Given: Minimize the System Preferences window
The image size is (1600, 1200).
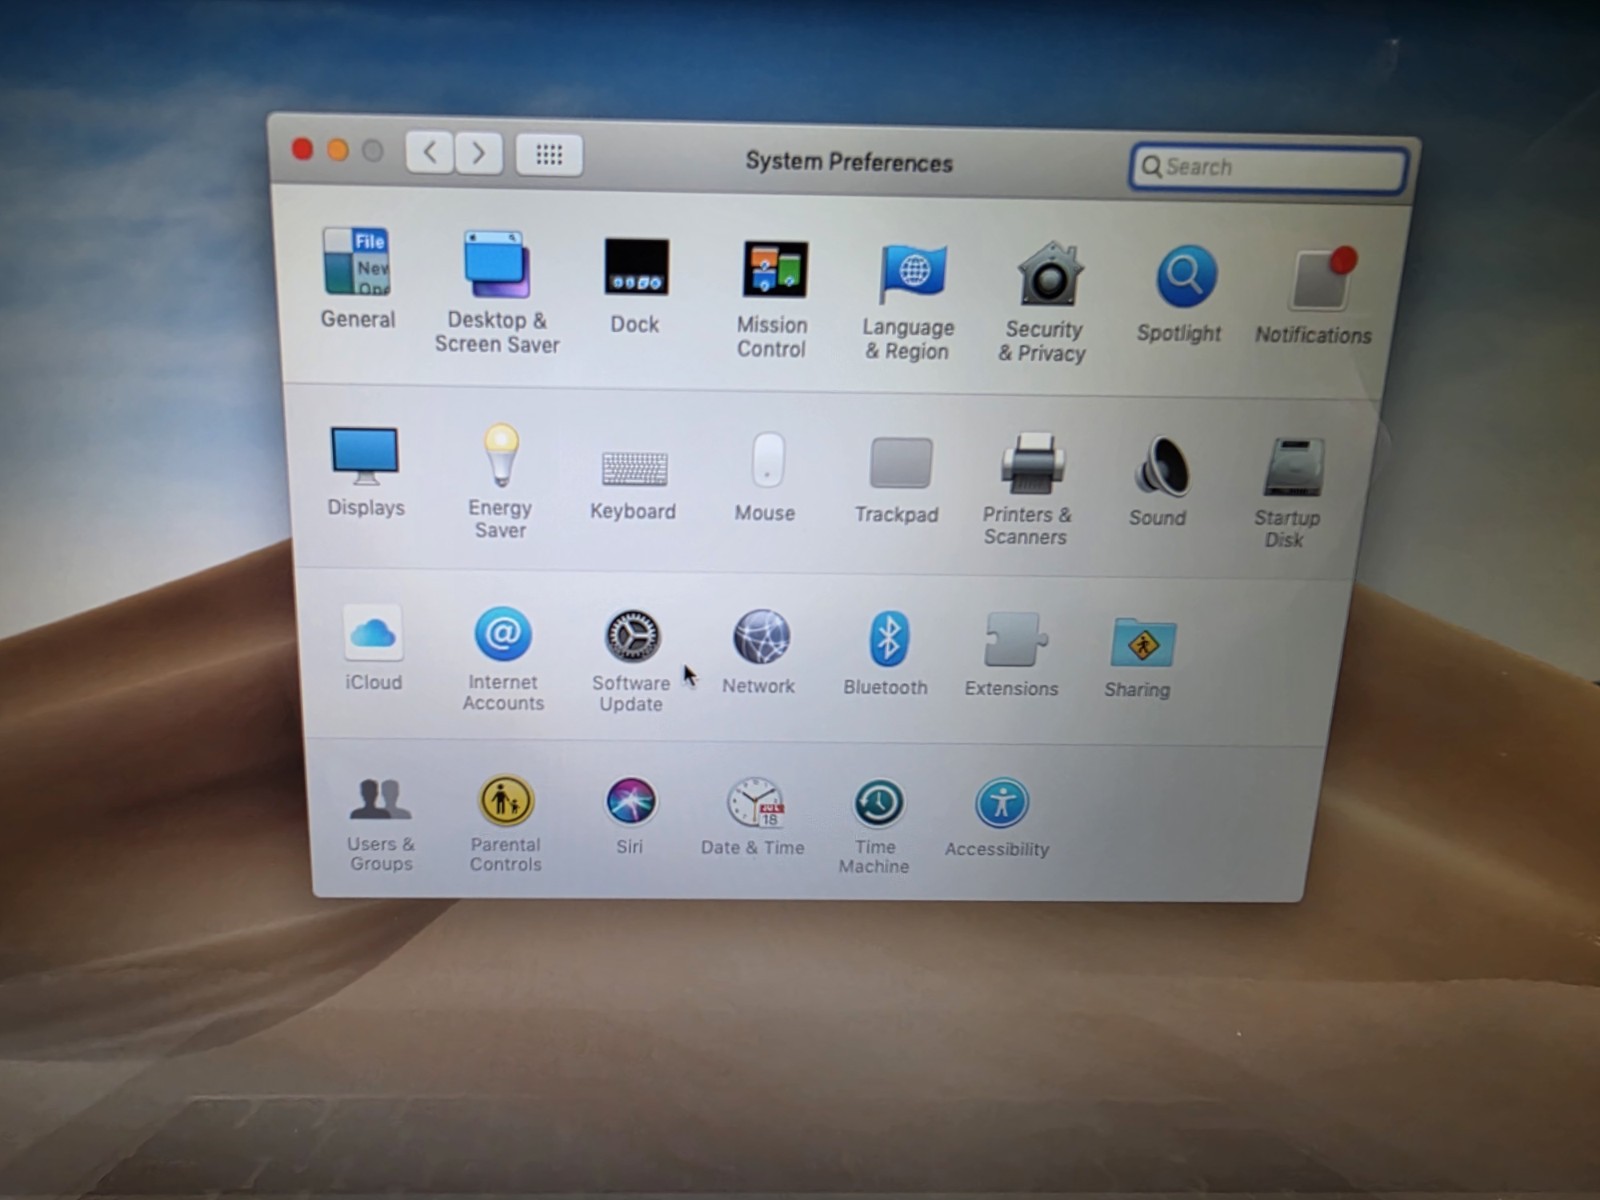Looking at the screenshot, I should (338, 150).
